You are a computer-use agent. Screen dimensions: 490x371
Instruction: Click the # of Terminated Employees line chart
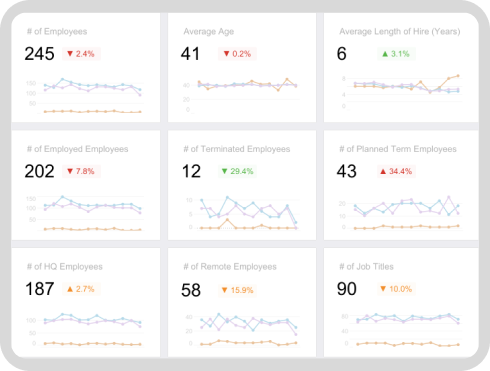click(x=241, y=213)
